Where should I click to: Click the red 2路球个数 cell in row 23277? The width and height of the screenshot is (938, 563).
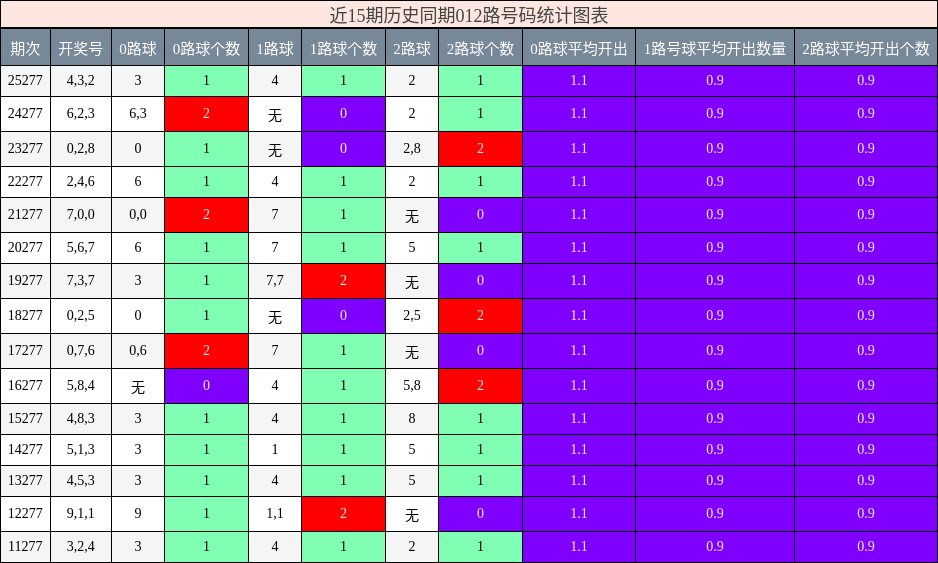tap(480, 148)
